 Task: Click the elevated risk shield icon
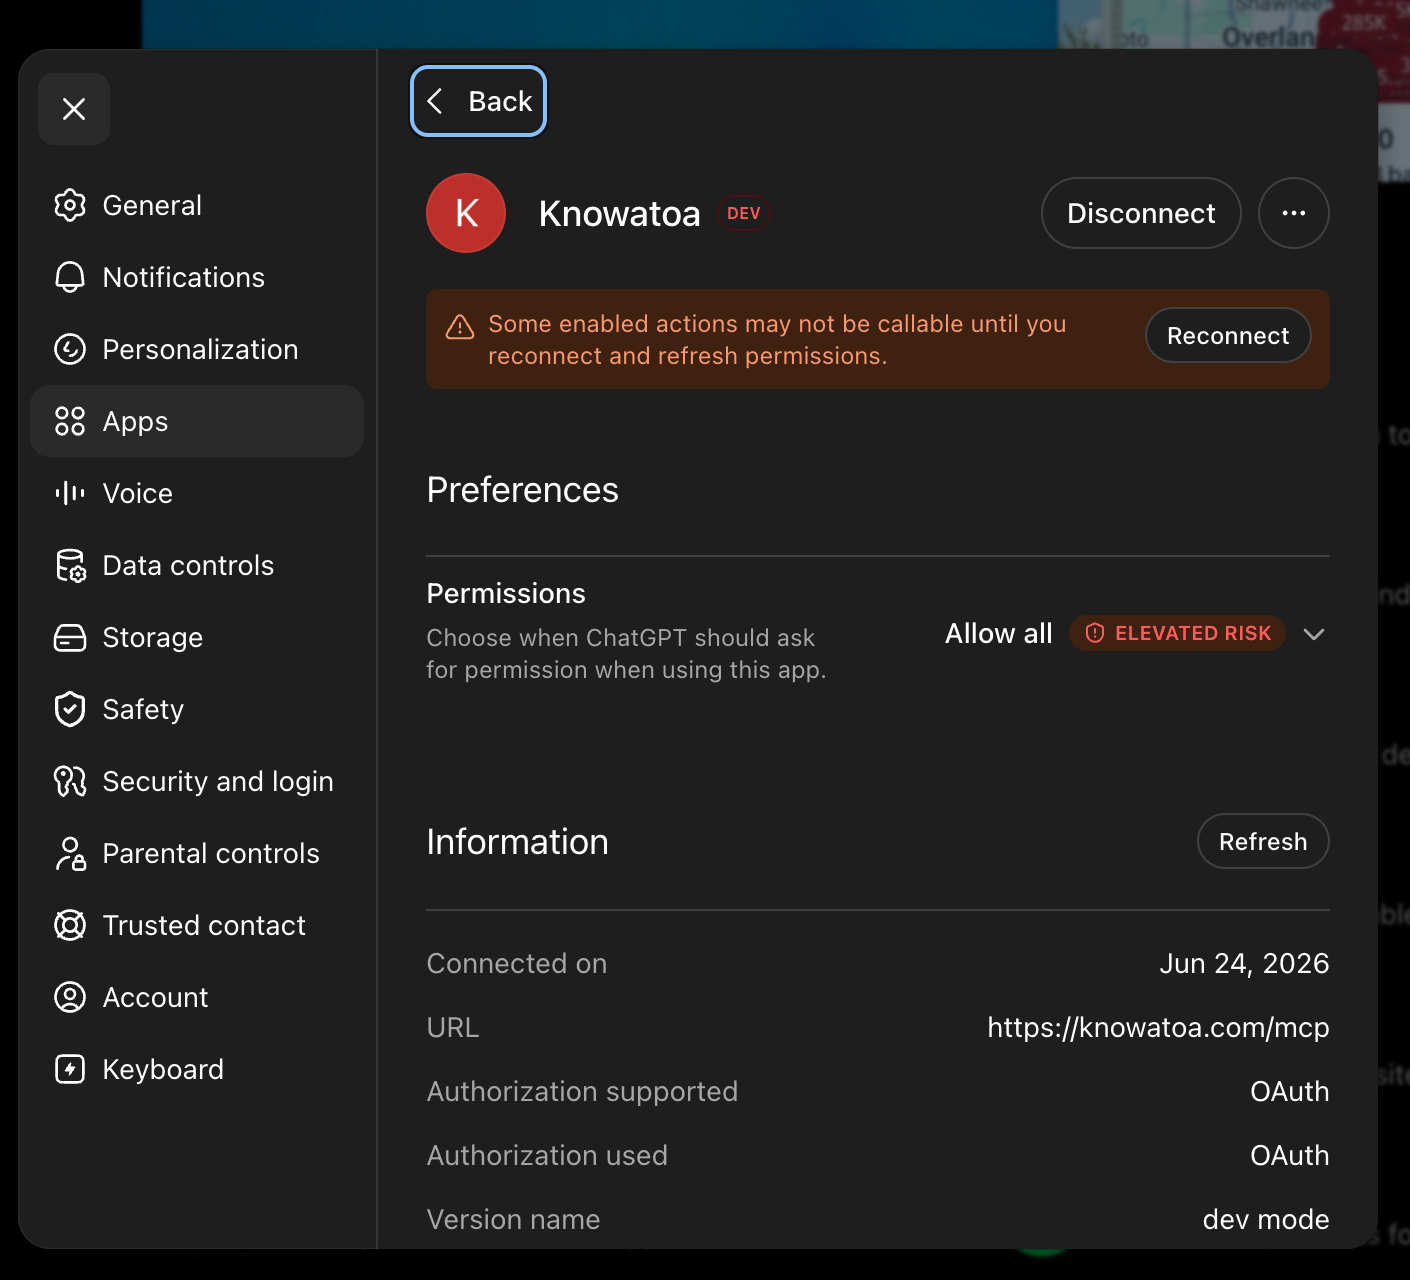coord(1095,633)
